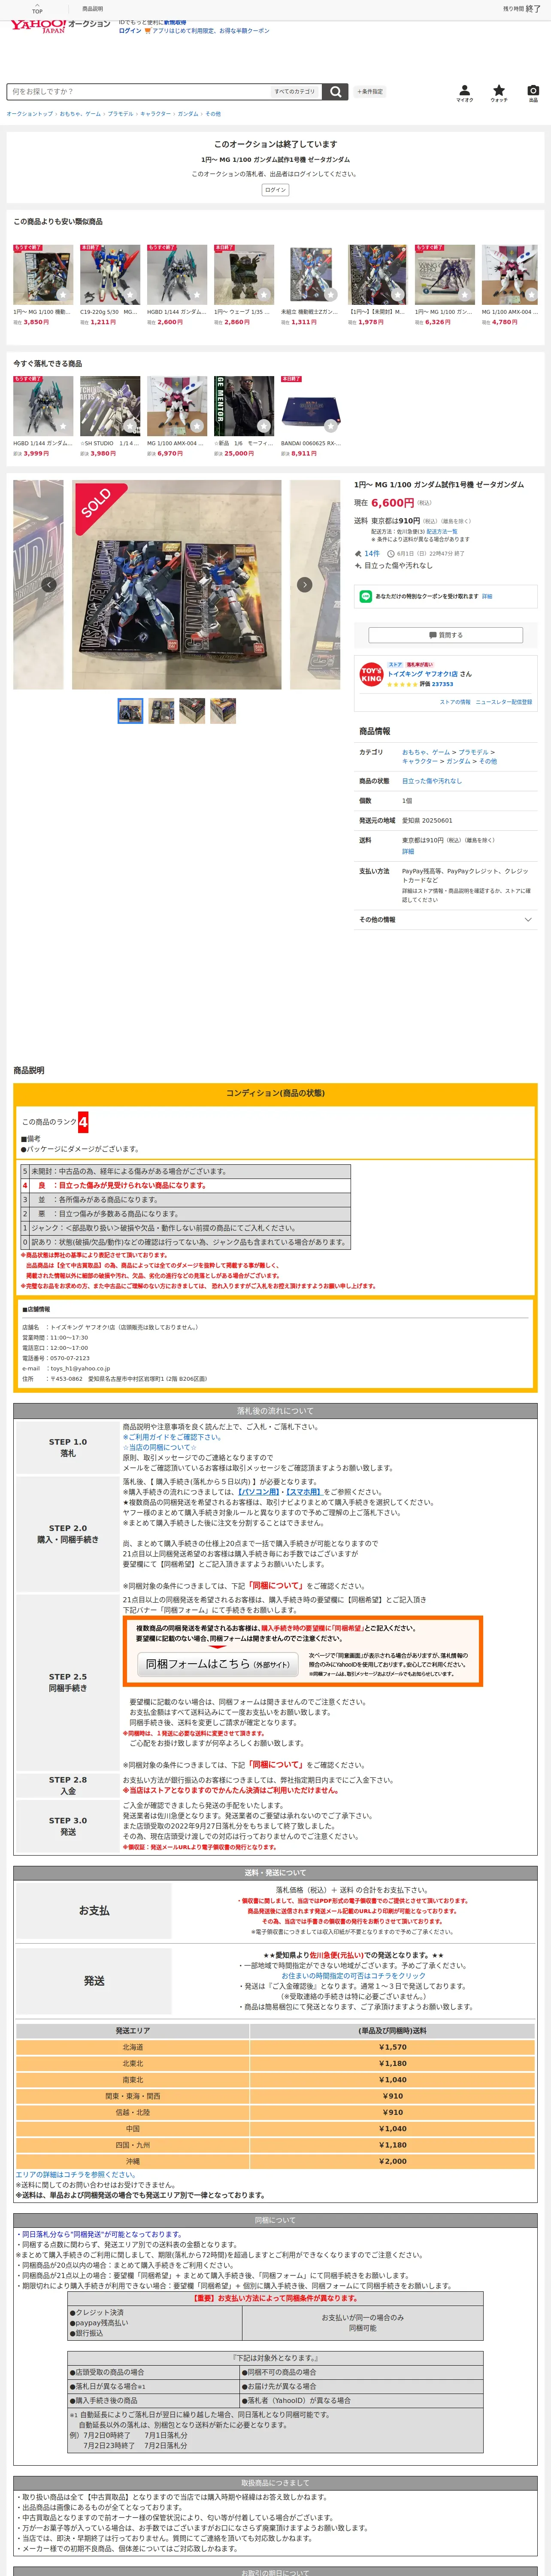This screenshot has height=2576, width=551.
Task: Show next product photo with right arrow
Action: click(x=305, y=585)
